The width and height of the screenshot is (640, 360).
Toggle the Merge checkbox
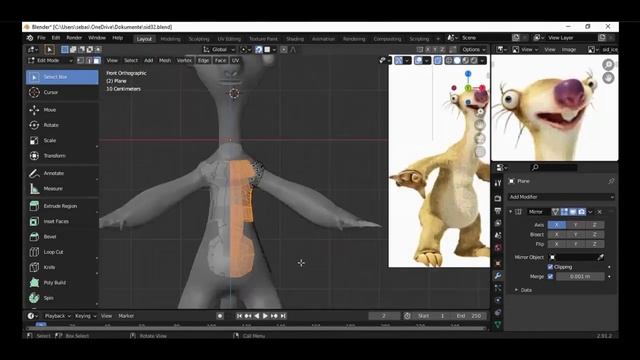click(x=550, y=276)
